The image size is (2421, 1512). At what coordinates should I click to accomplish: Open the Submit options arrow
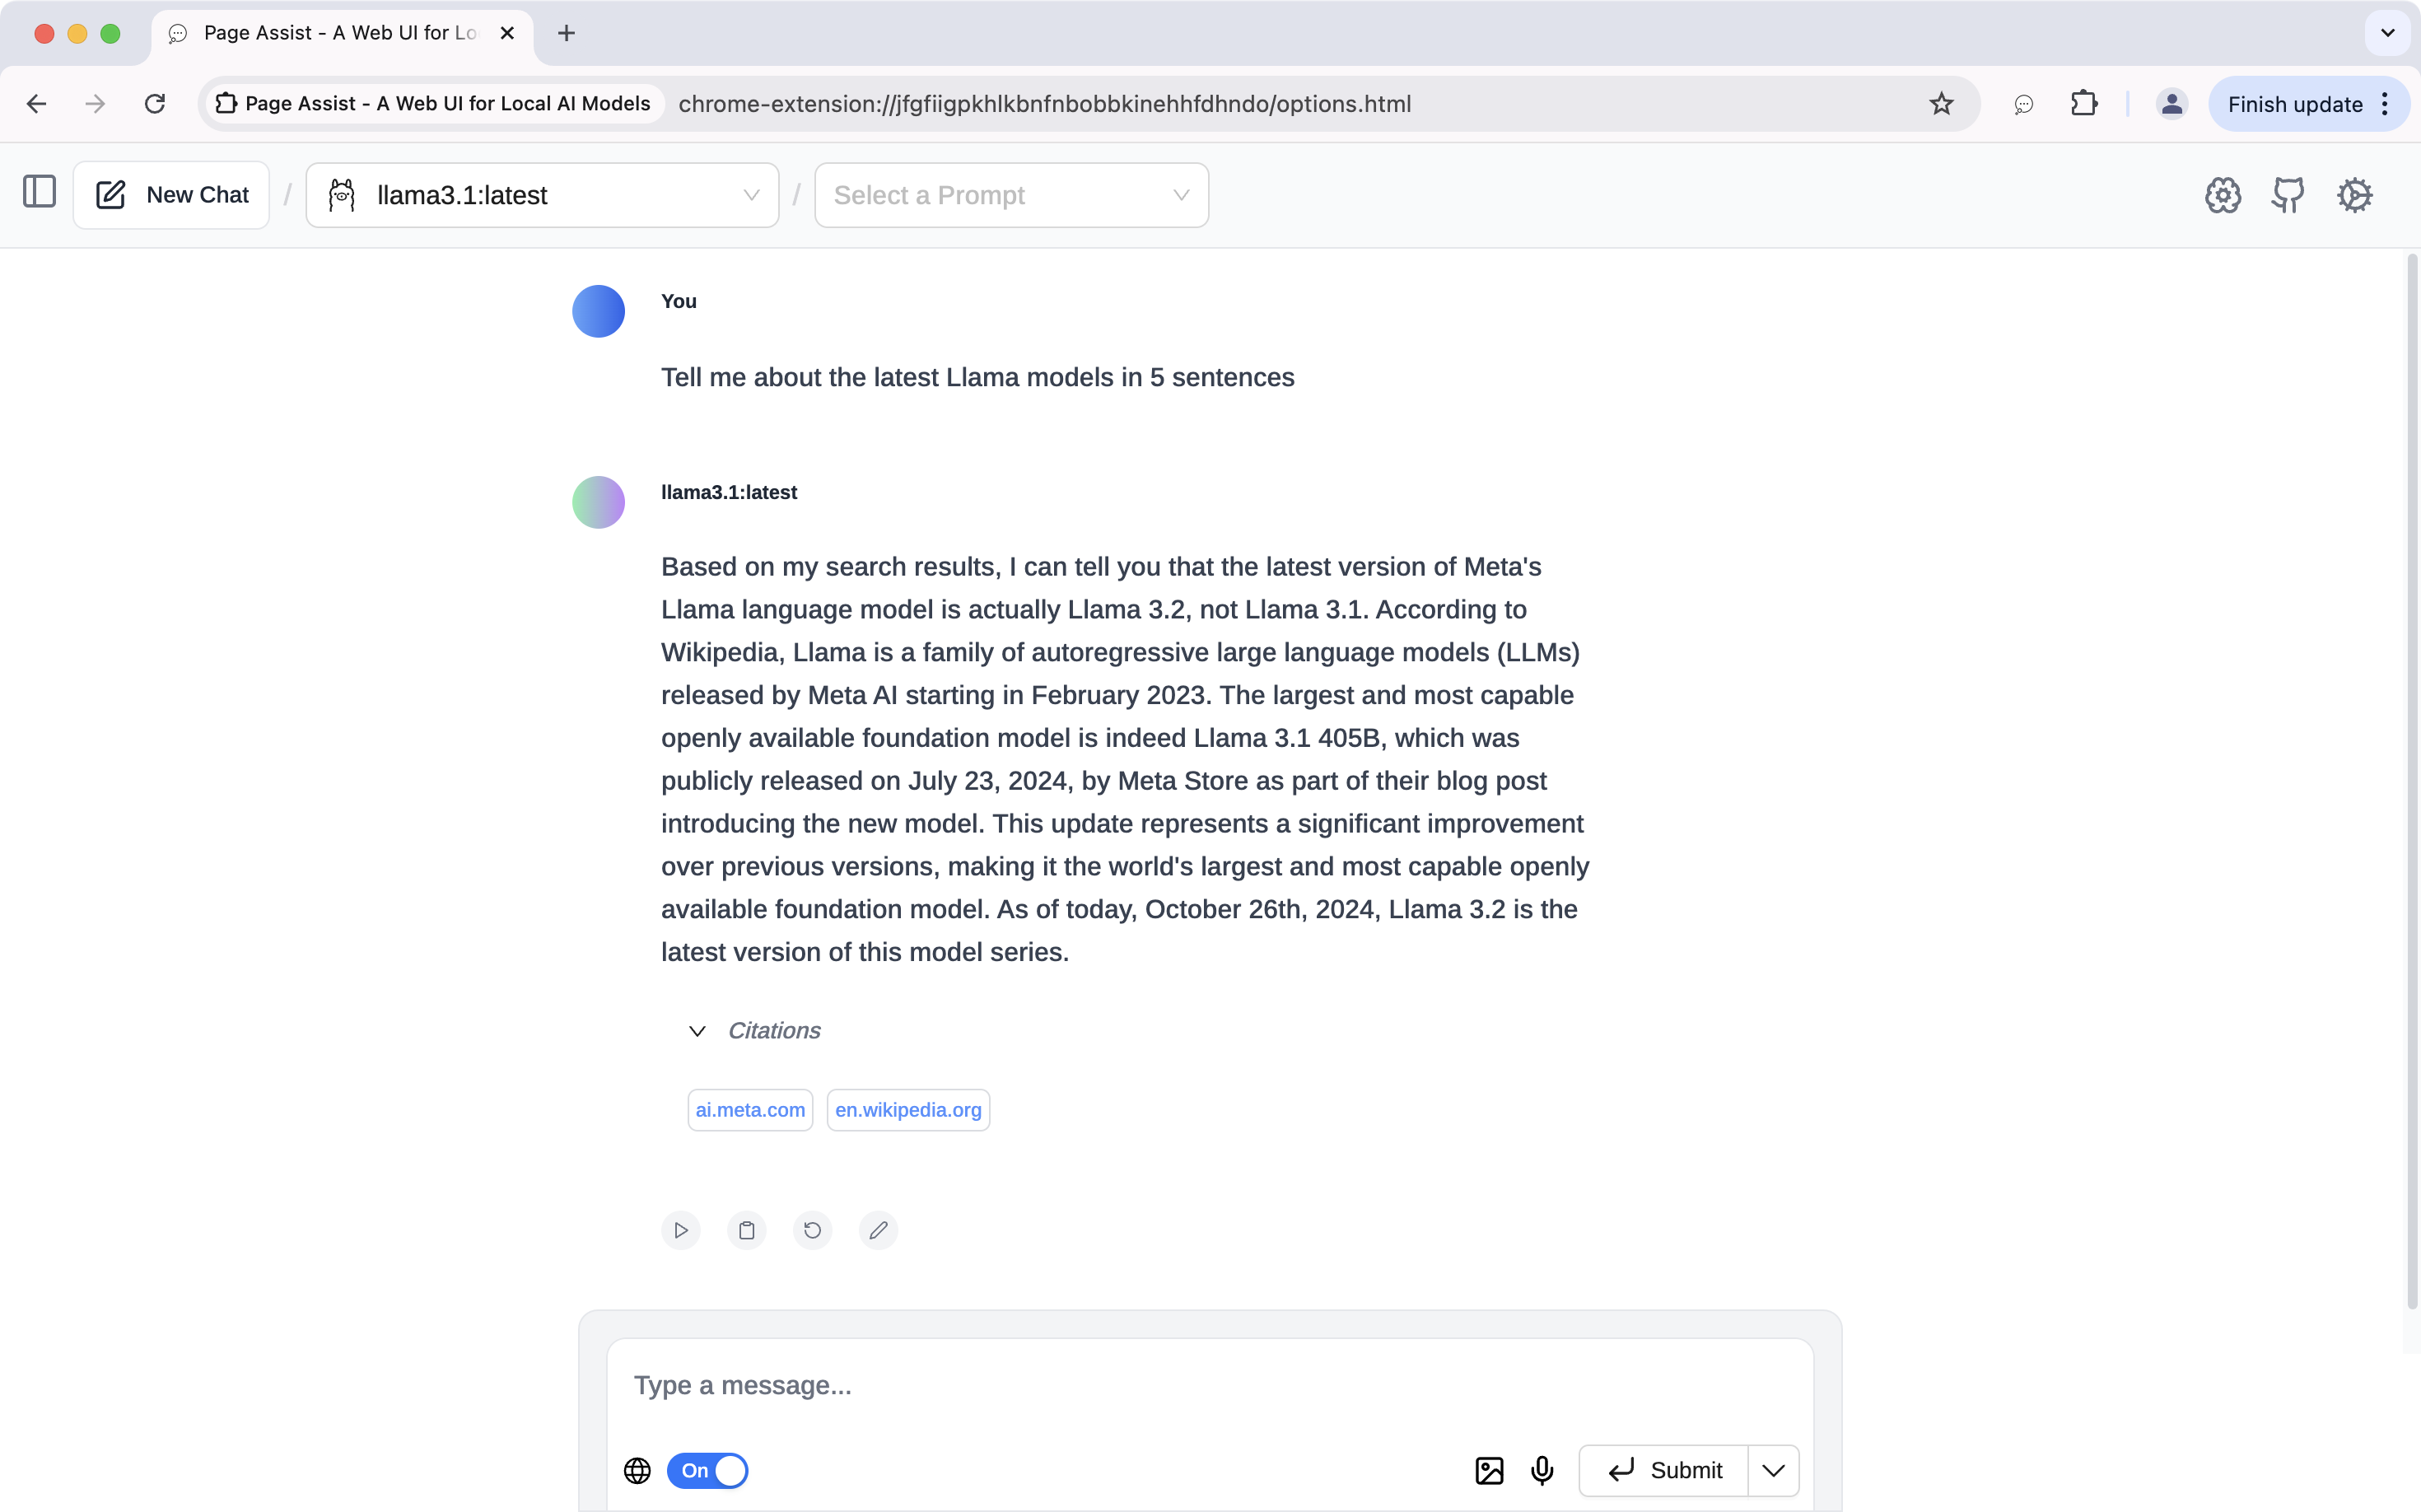pyautogui.click(x=1773, y=1470)
